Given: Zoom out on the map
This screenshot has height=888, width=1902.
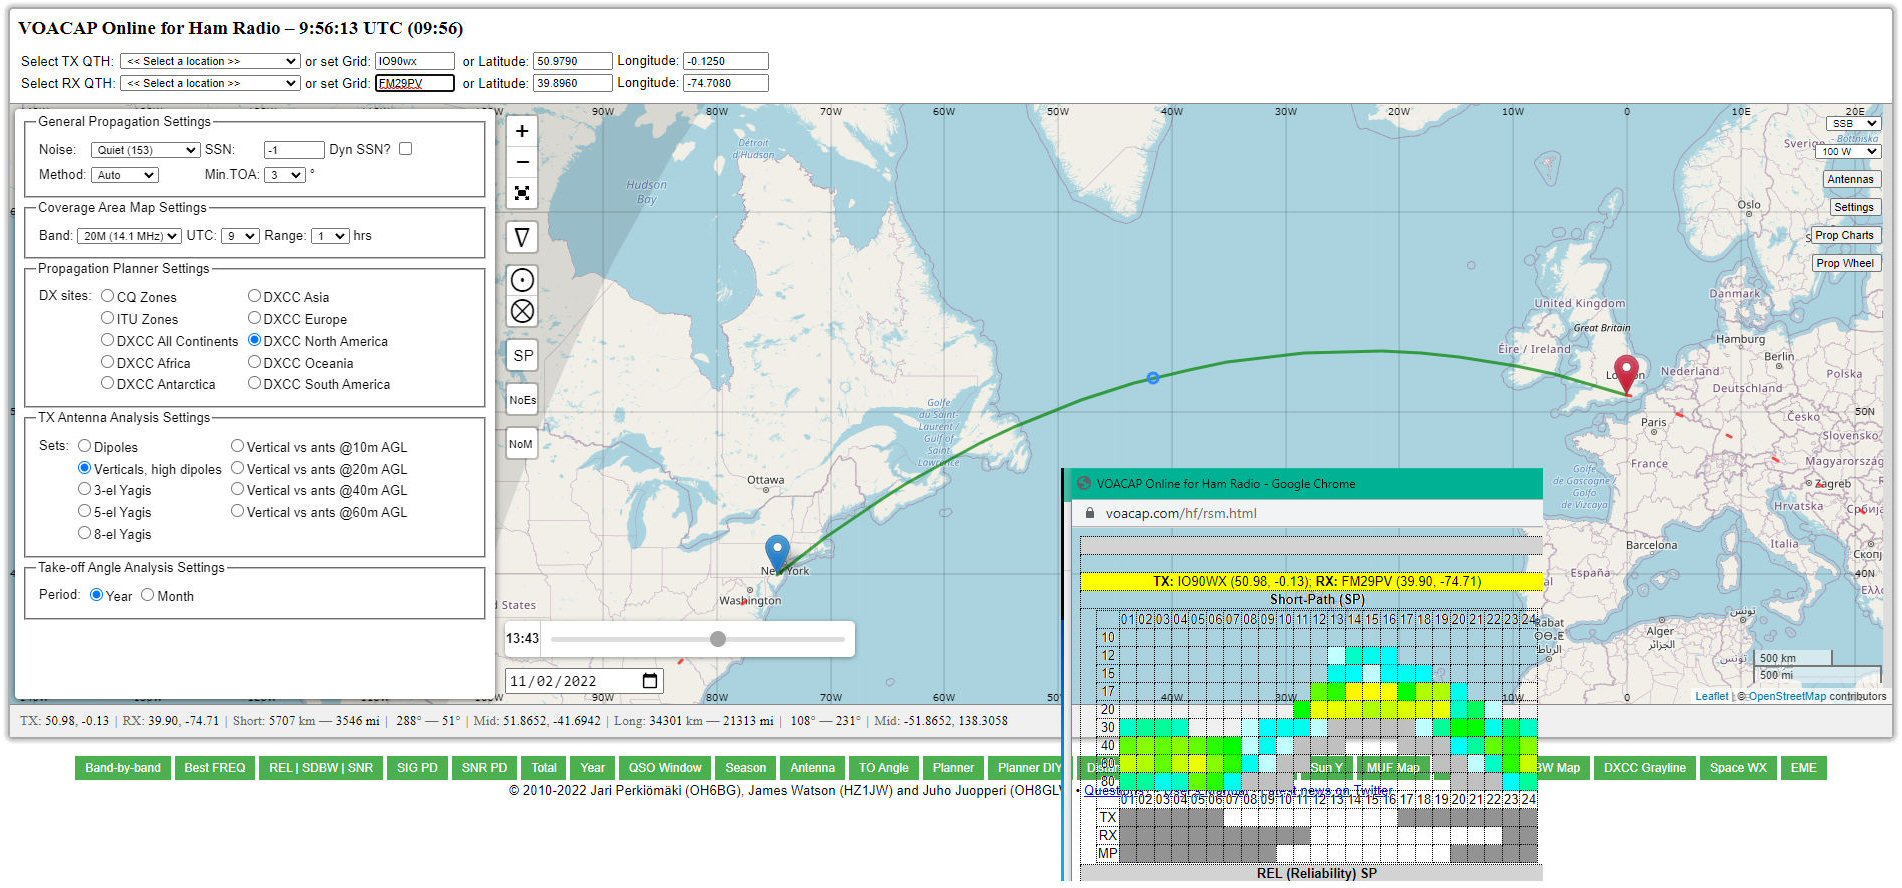Looking at the screenshot, I should 522,162.
